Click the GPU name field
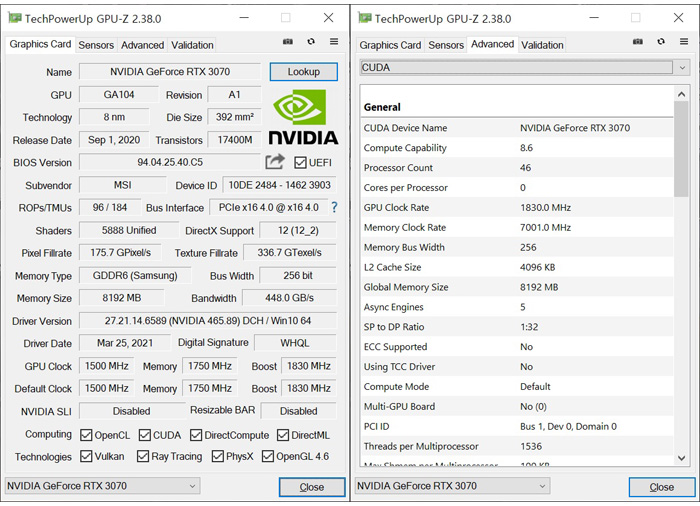Image resolution: width=700 pixels, height=506 pixels. click(170, 71)
